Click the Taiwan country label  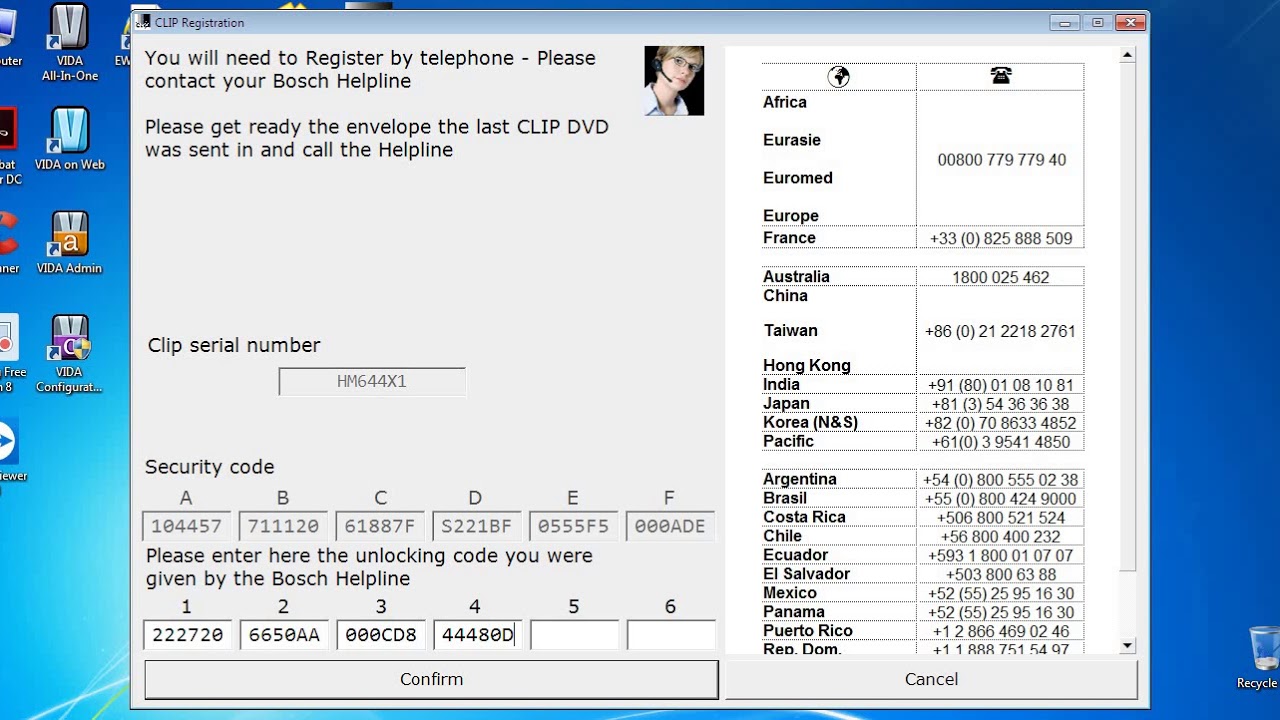(x=791, y=330)
